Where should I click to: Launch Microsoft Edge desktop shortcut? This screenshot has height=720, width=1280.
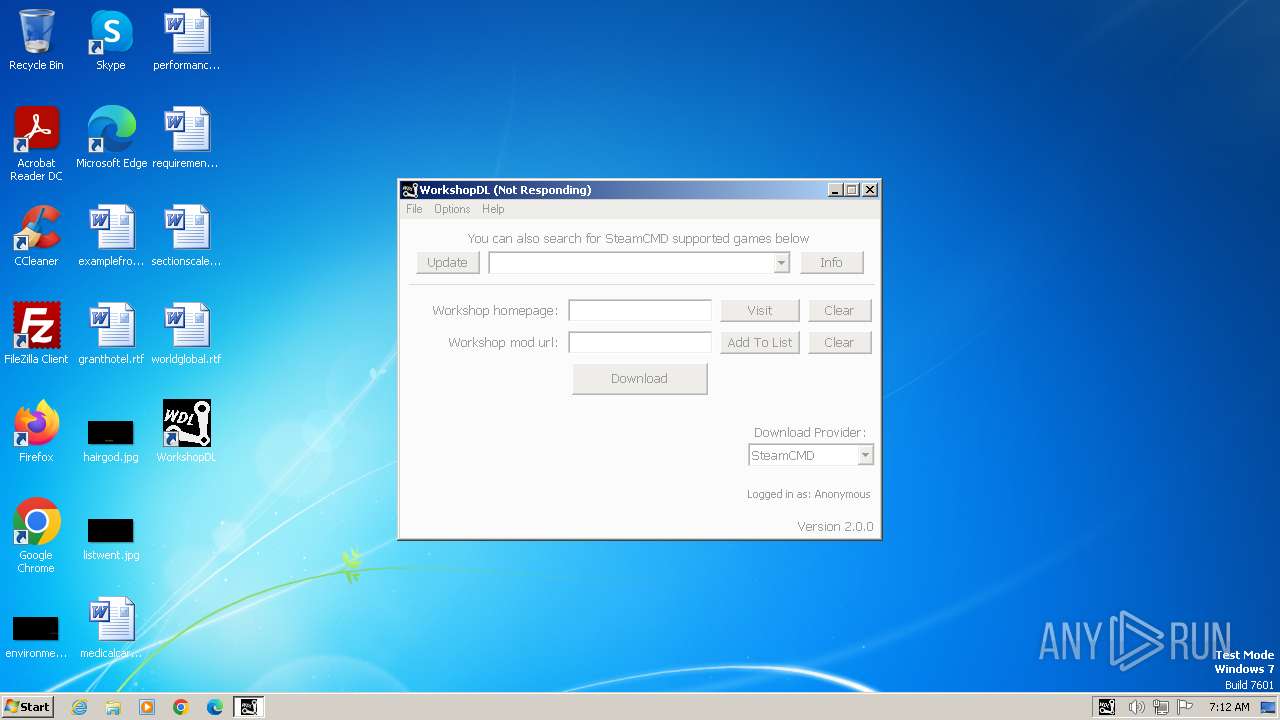pyautogui.click(x=111, y=138)
